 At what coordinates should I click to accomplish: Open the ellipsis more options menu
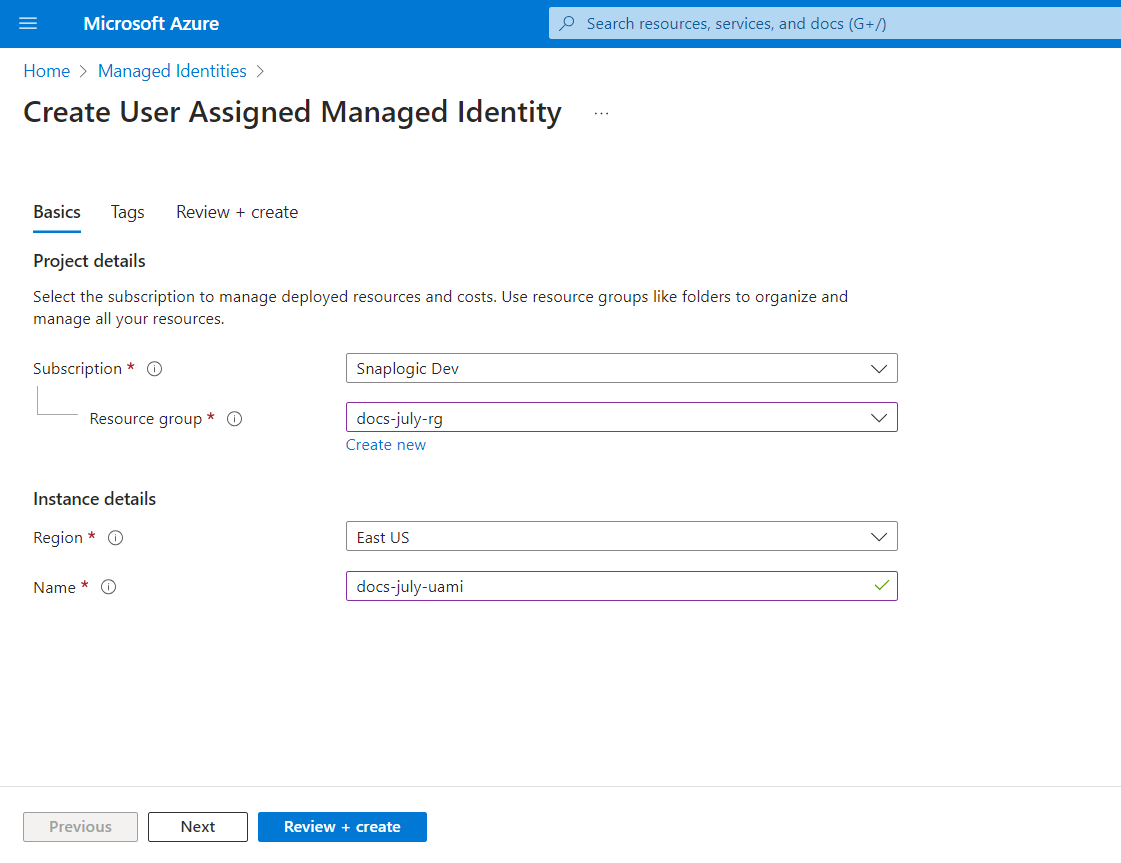pyautogui.click(x=601, y=114)
